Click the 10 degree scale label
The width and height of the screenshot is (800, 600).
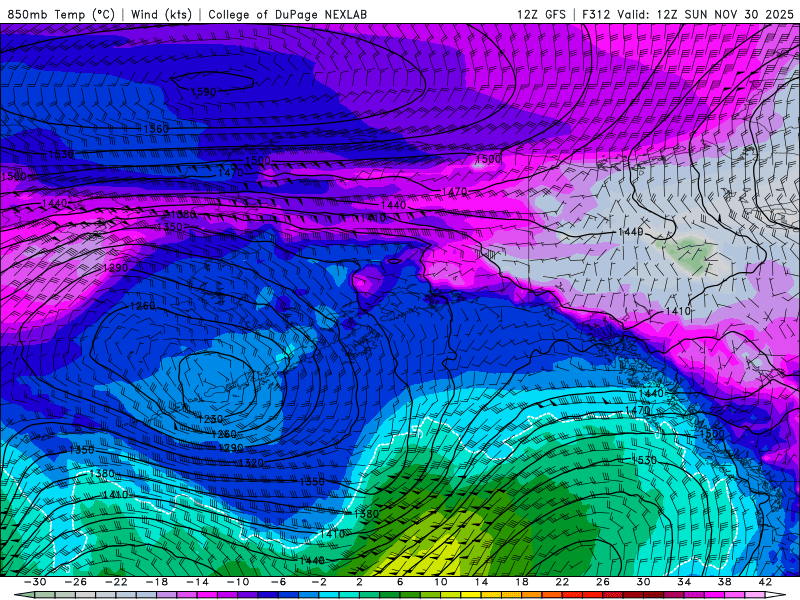pos(440,582)
